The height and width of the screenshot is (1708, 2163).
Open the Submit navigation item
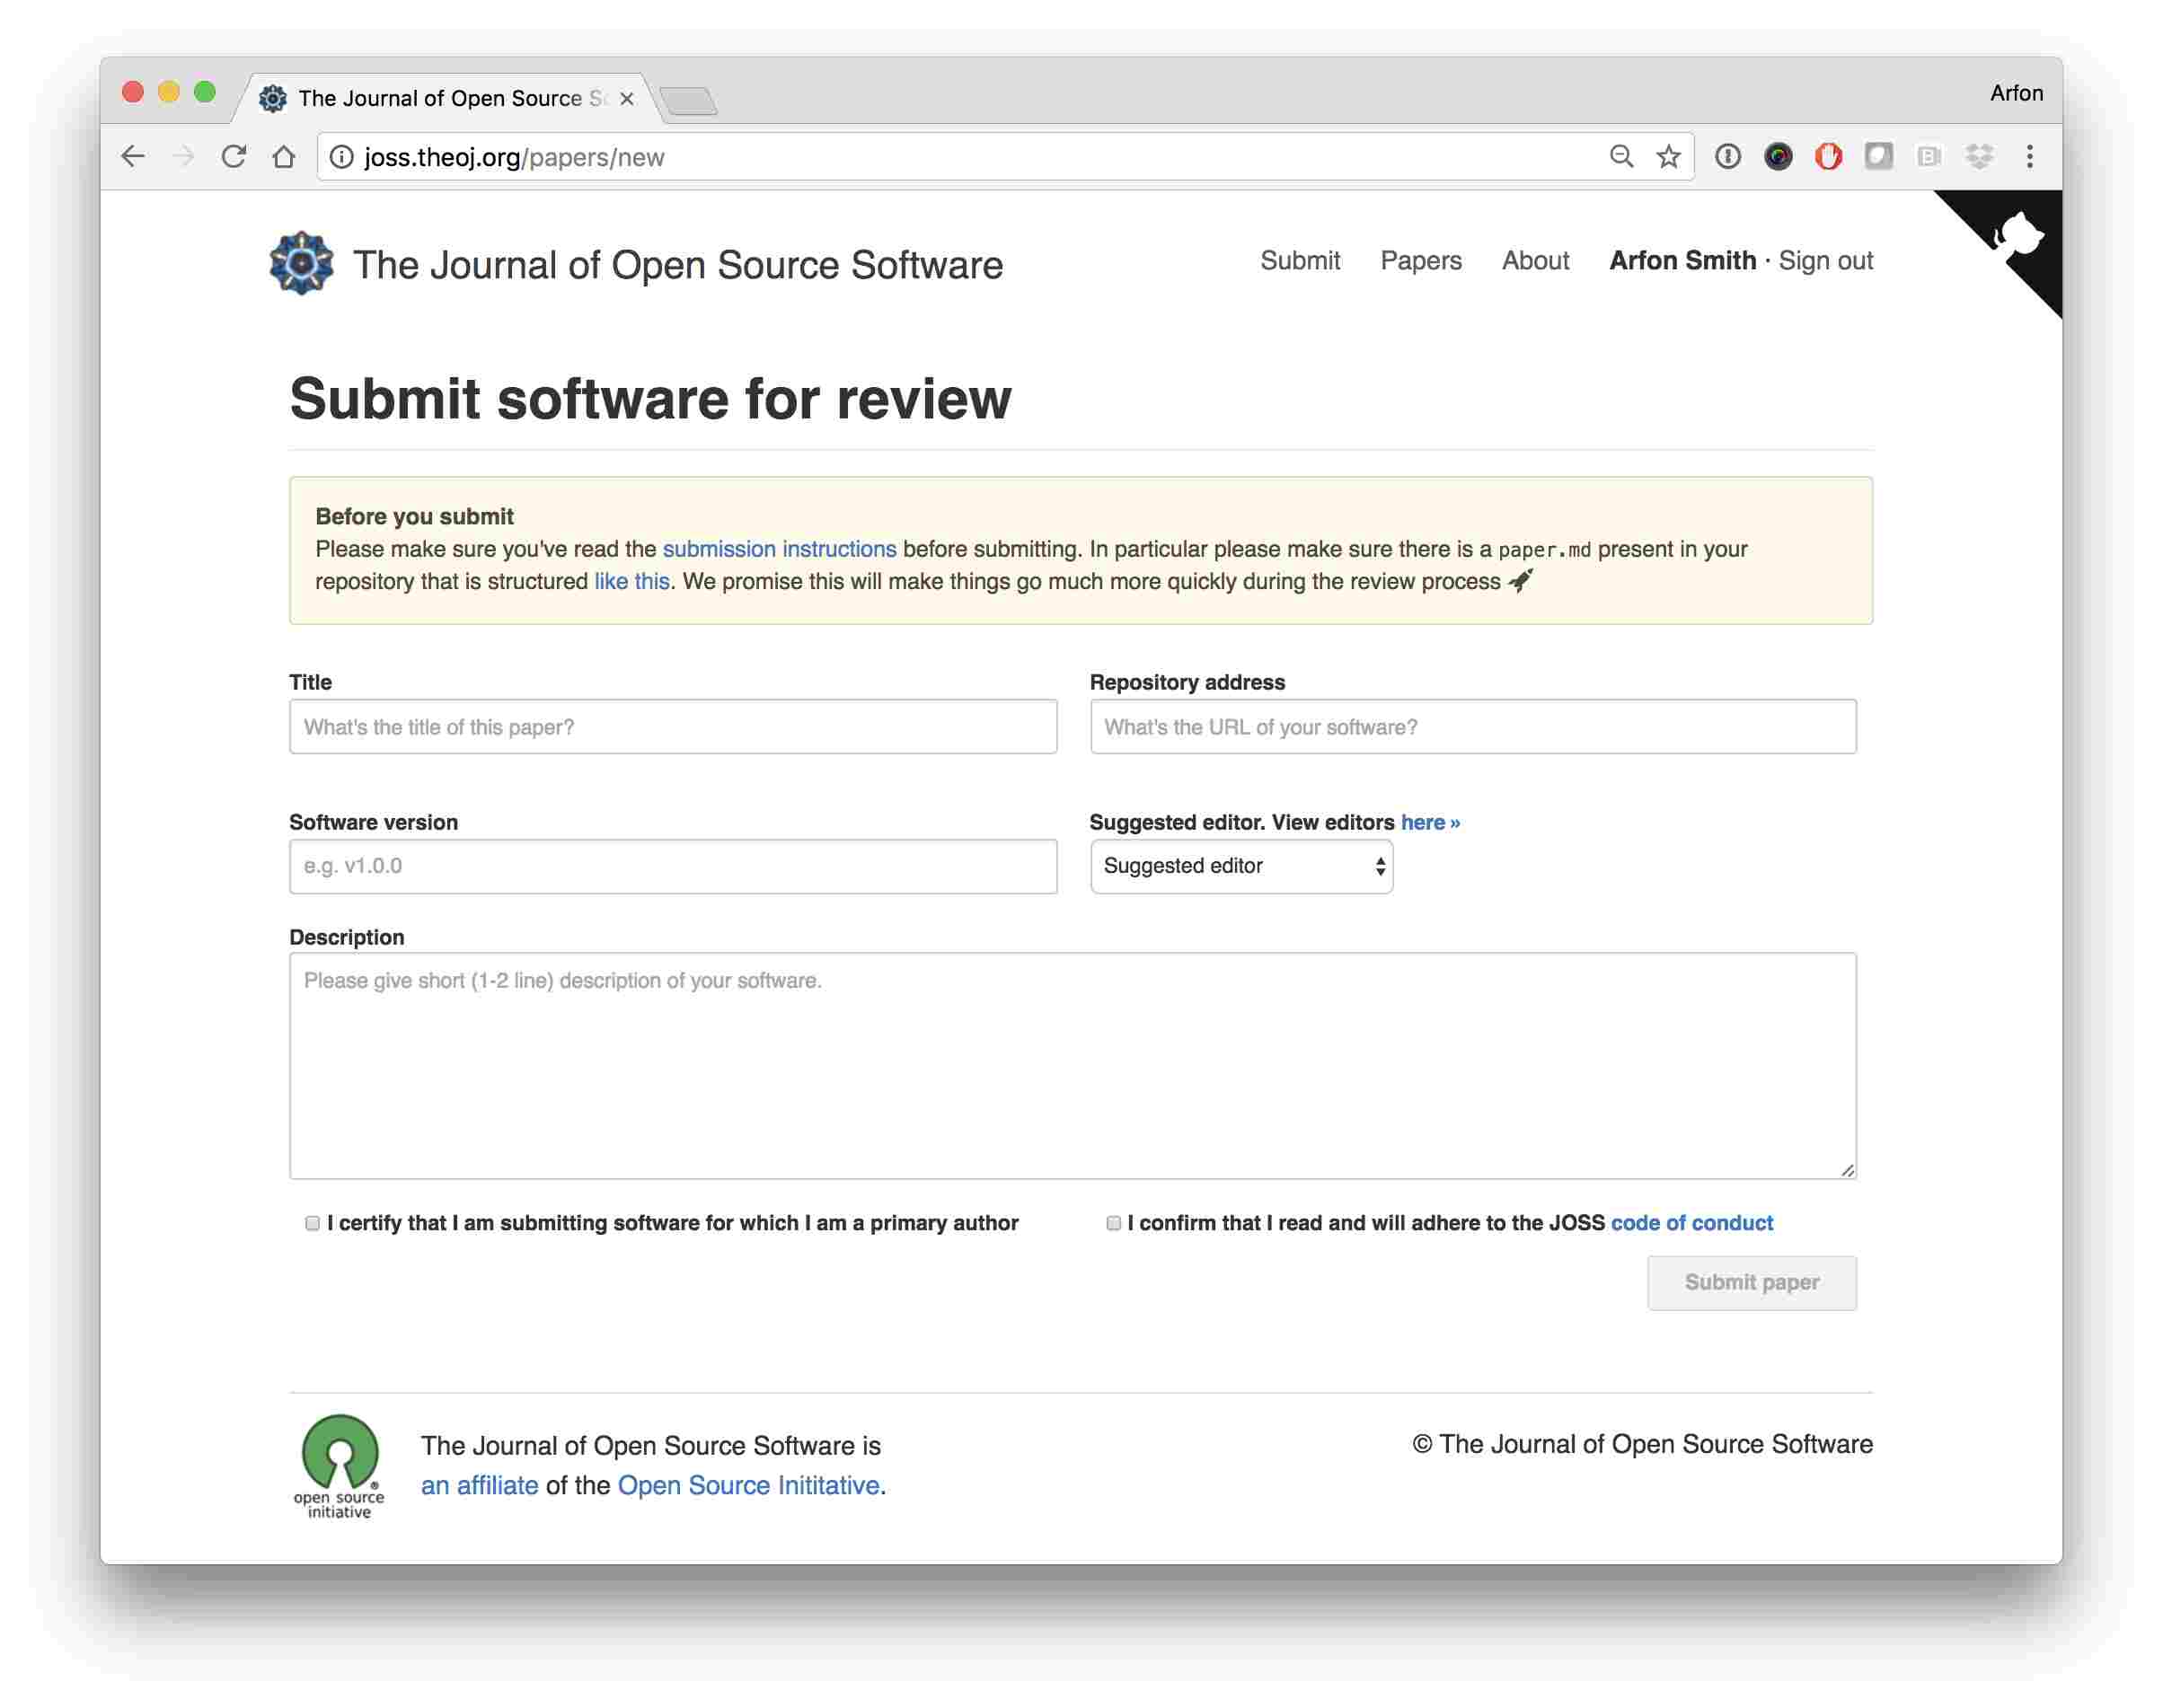pos(1299,261)
